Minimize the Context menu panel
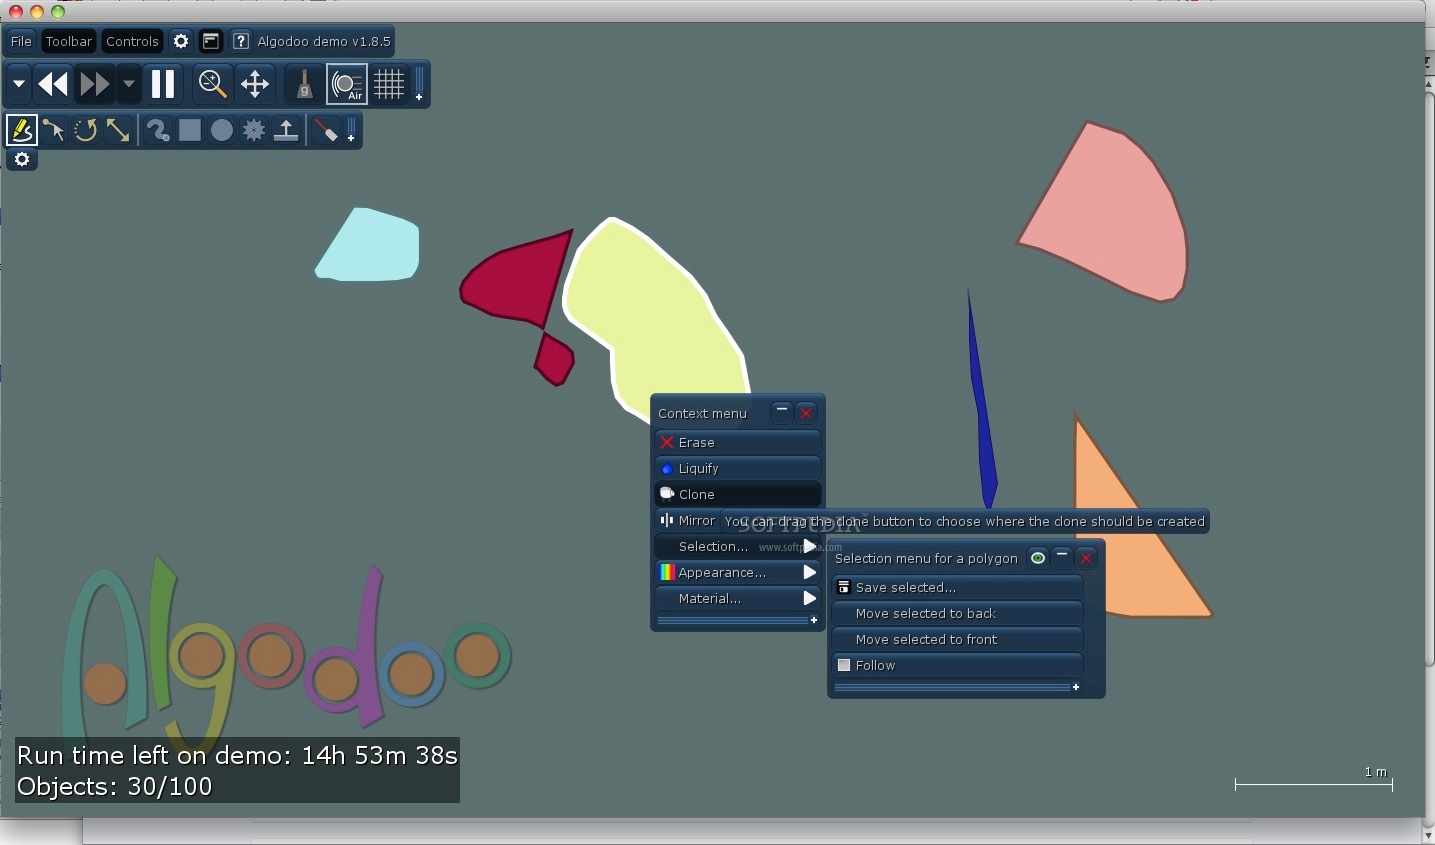Screen dimensions: 1435x845 (782, 412)
